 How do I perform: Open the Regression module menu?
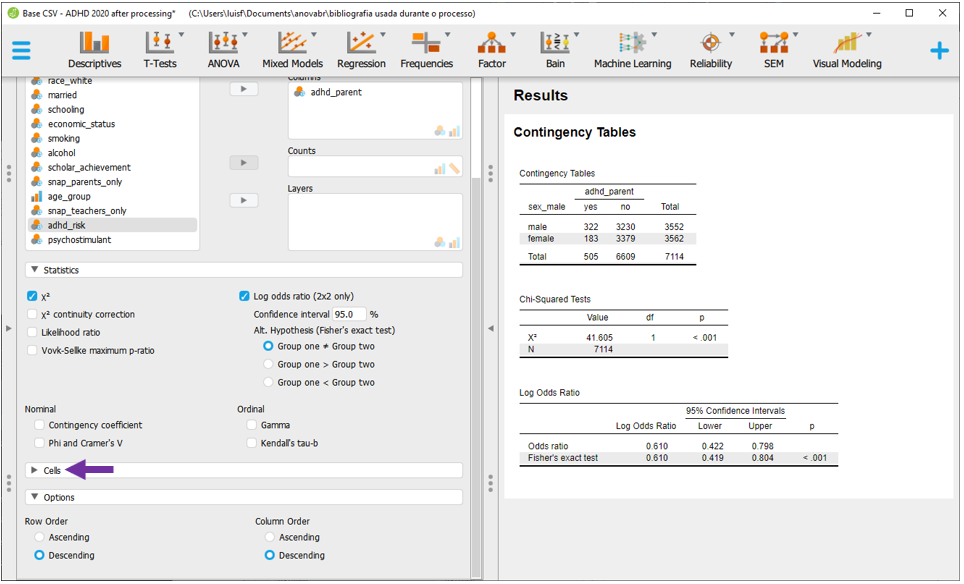click(361, 49)
